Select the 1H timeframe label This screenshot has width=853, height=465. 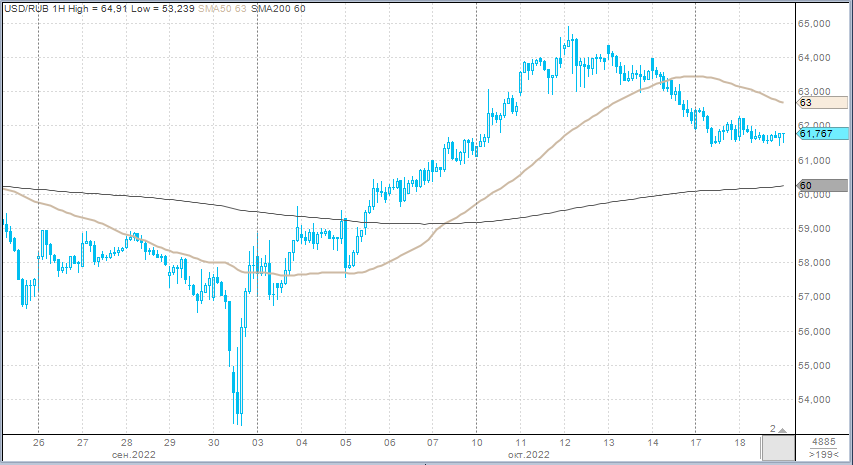[57, 8]
